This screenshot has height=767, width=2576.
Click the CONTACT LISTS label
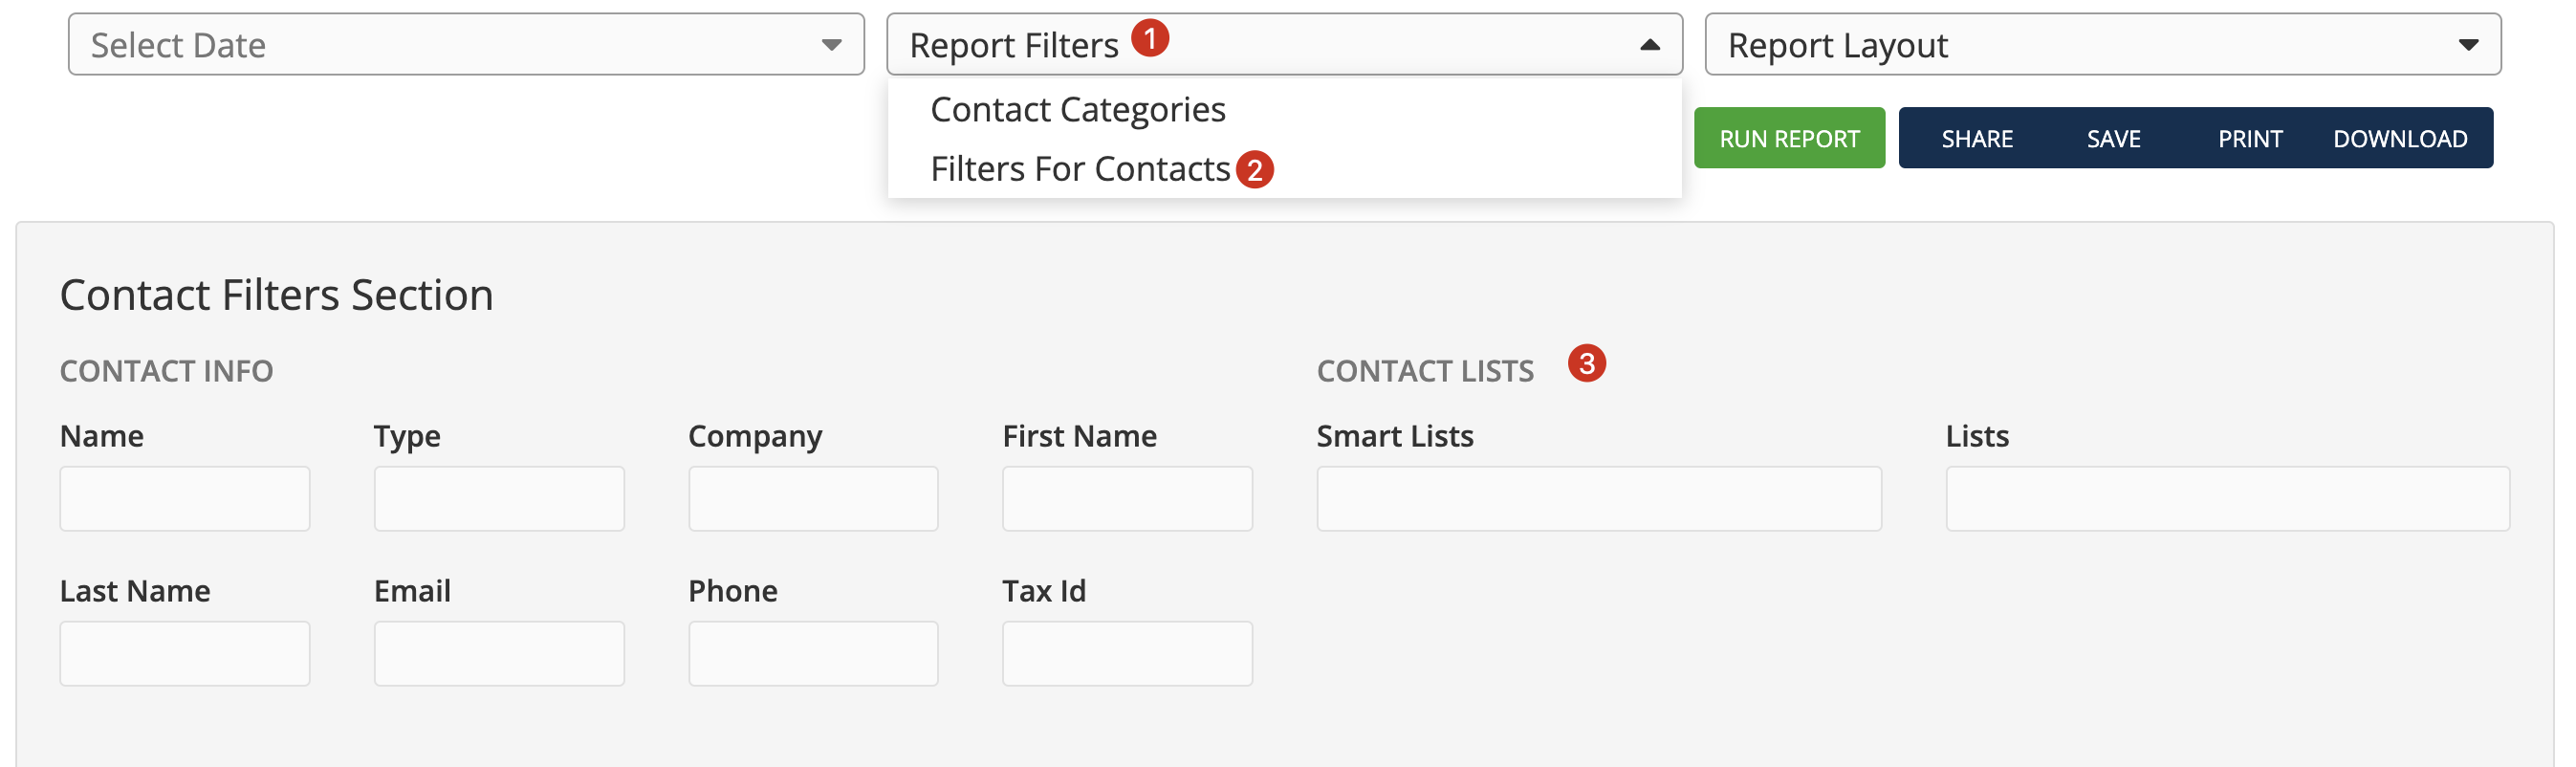click(1425, 371)
